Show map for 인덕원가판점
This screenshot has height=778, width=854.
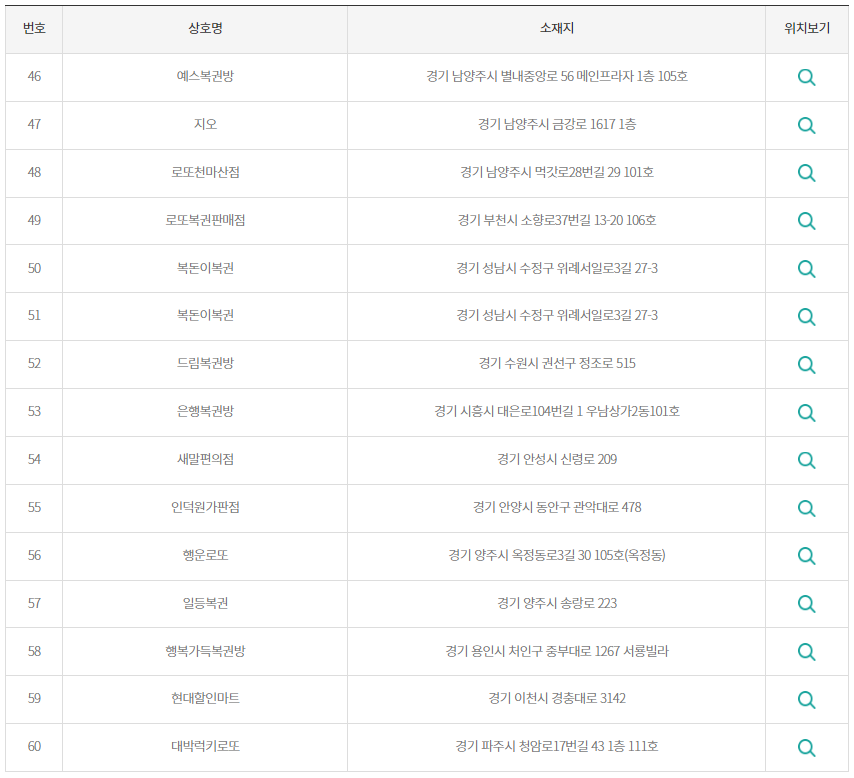coord(806,508)
